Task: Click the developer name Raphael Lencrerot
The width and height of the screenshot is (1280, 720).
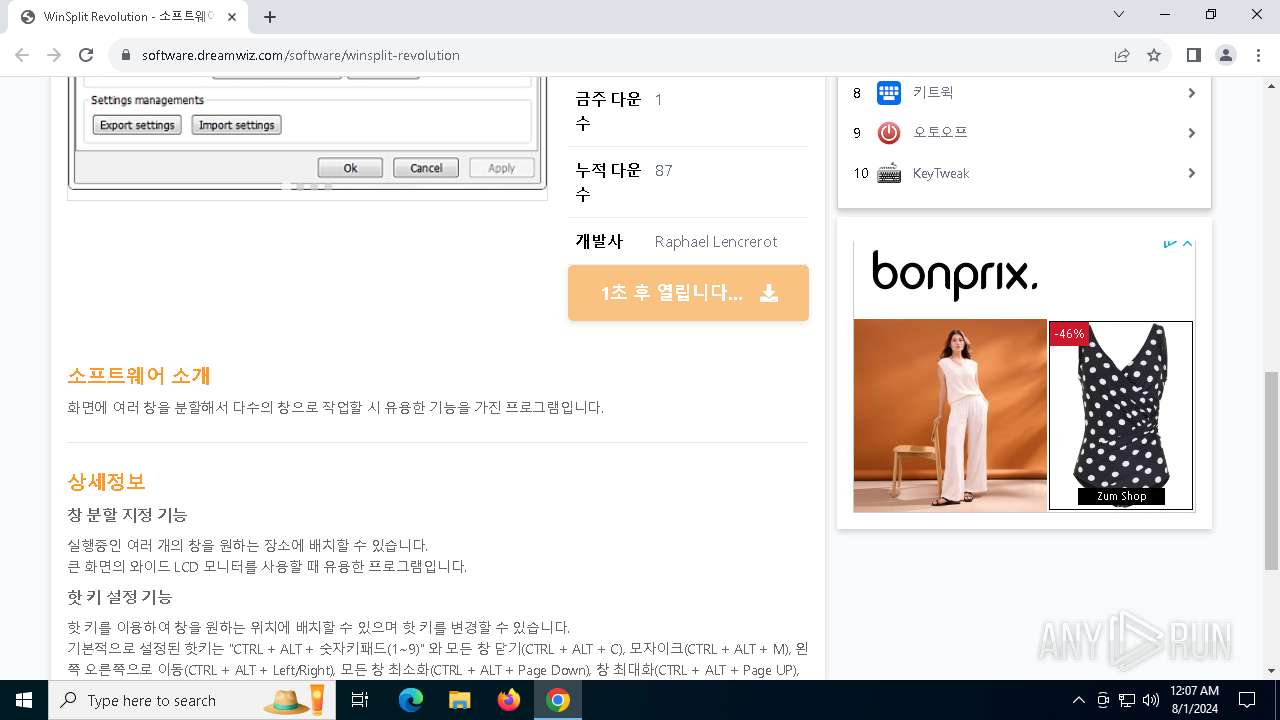Action: tap(716, 242)
